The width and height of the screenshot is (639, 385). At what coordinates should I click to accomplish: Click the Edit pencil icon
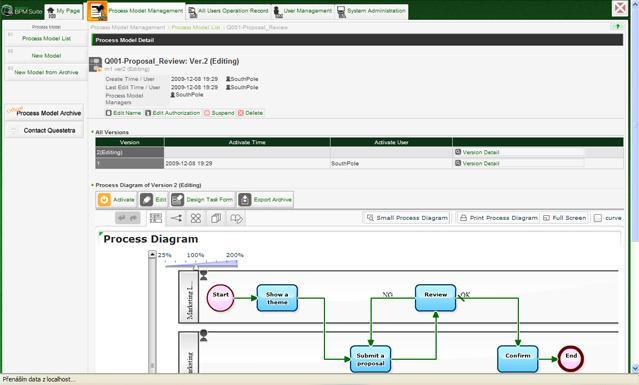(146, 200)
